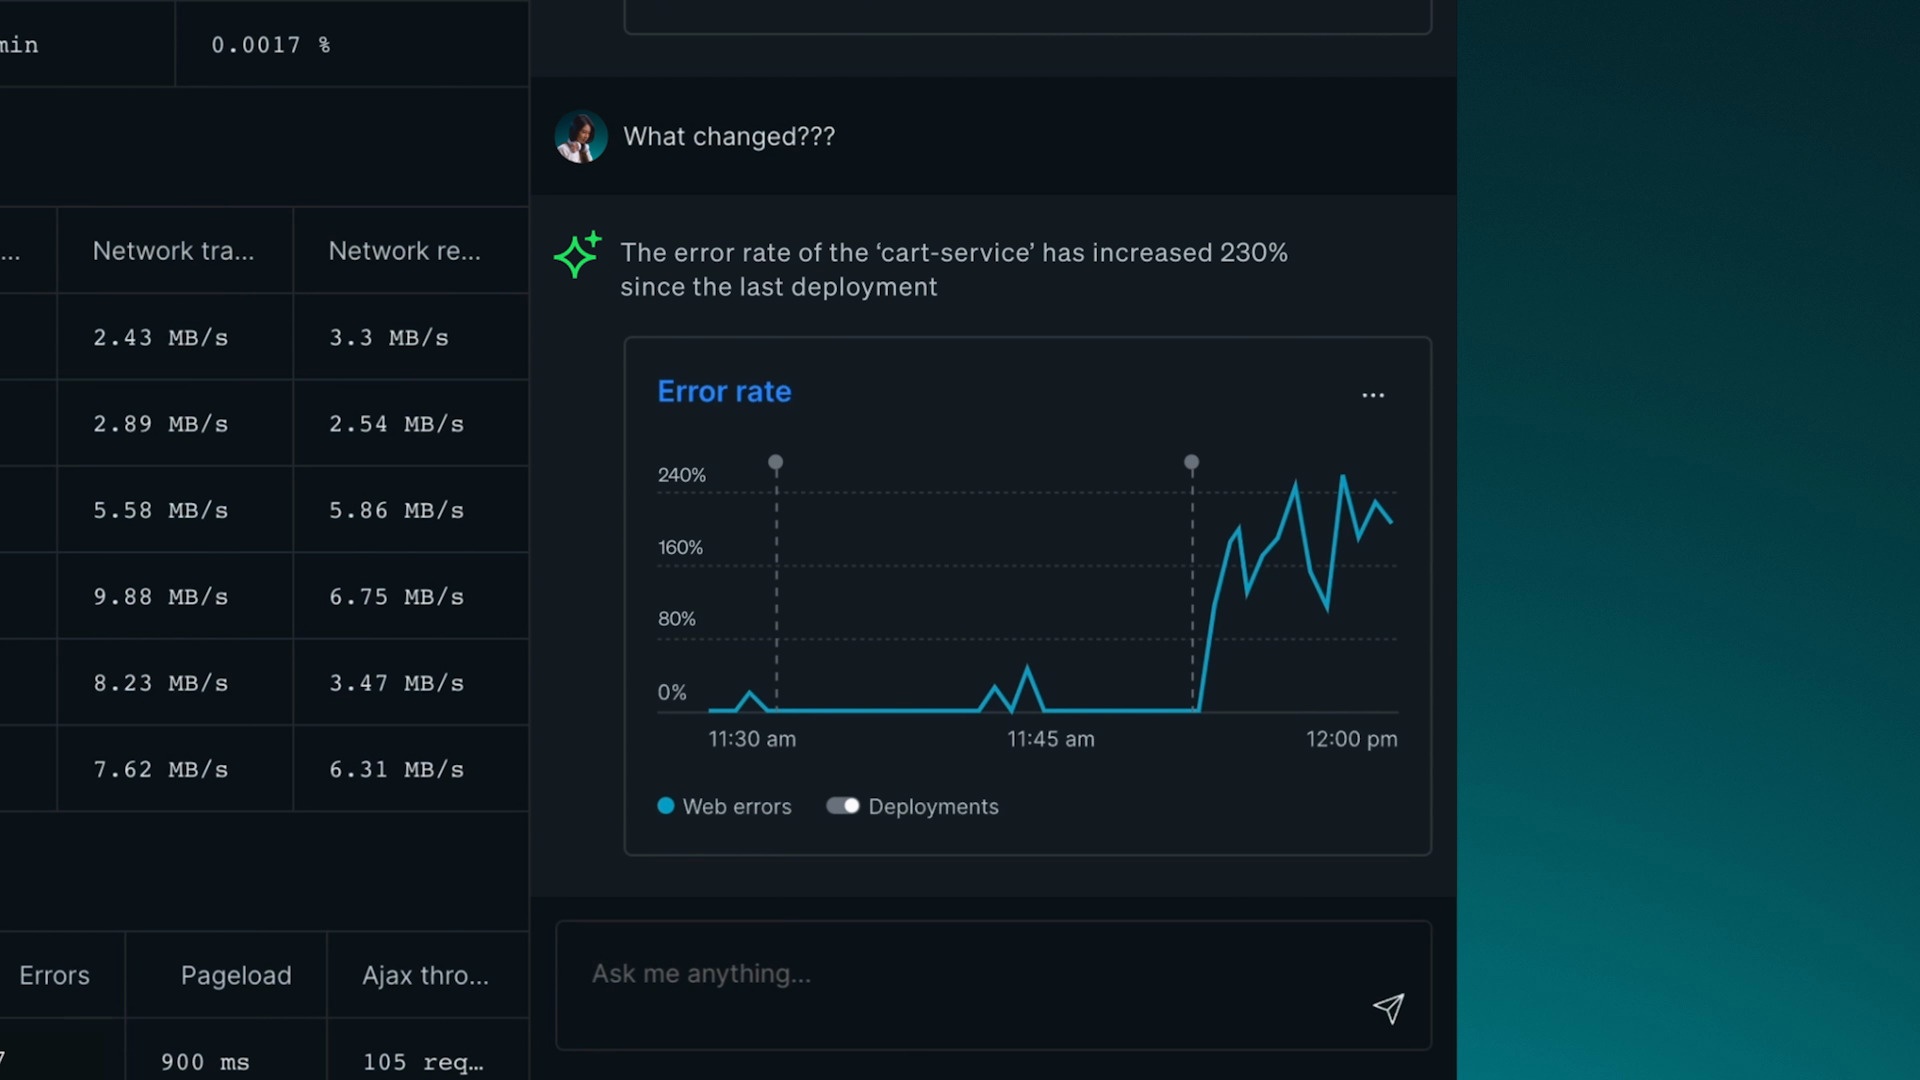This screenshot has width=1920, height=1080.
Task: Click the user avatar beside 'What changed???'
Action: click(x=581, y=137)
